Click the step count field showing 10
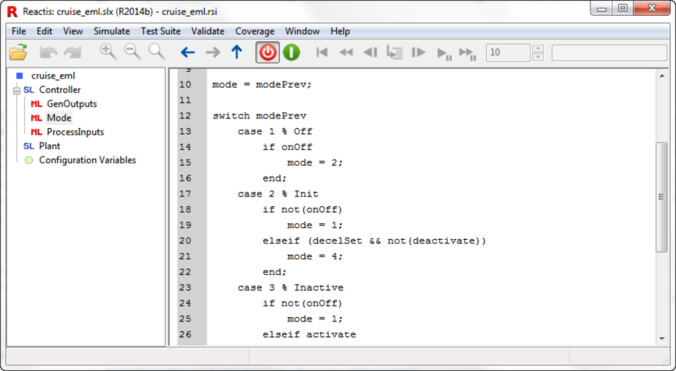This screenshot has width=676, height=371. (508, 53)
